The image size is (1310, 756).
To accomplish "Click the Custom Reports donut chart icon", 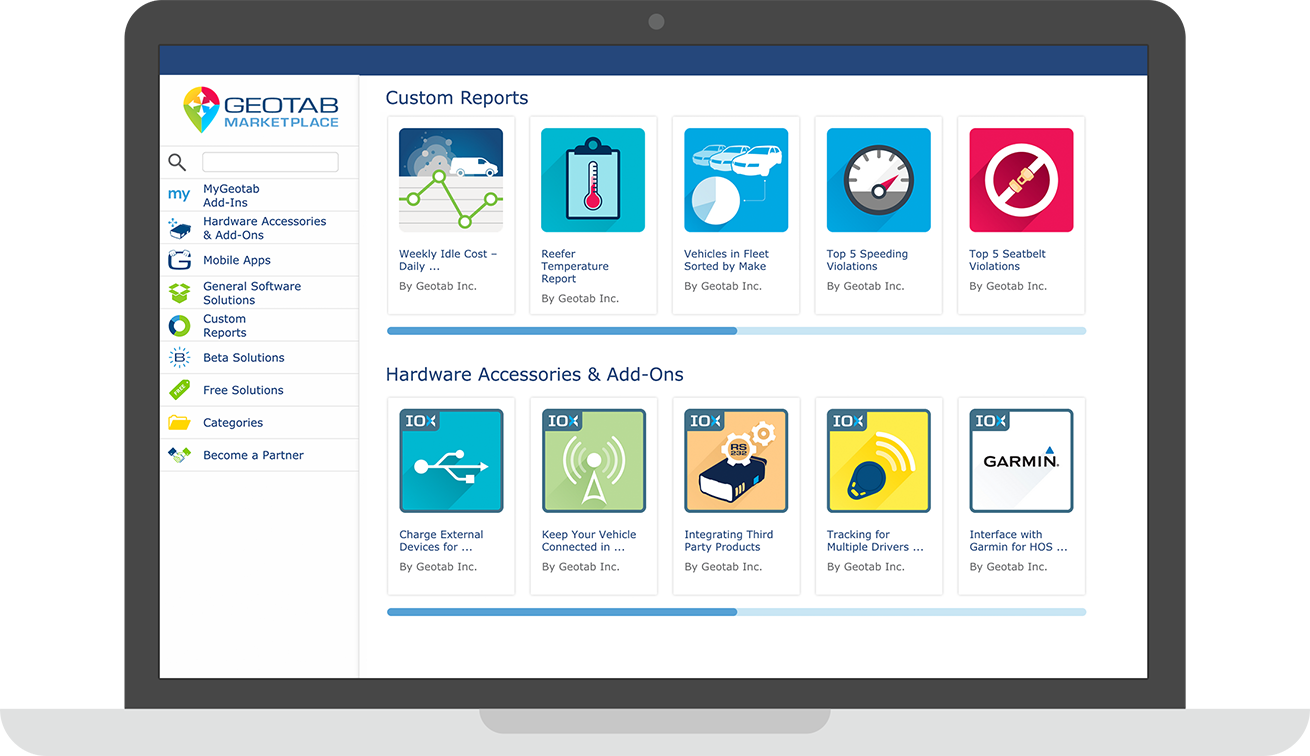I will pyautogui.click(x=179, y=325).
